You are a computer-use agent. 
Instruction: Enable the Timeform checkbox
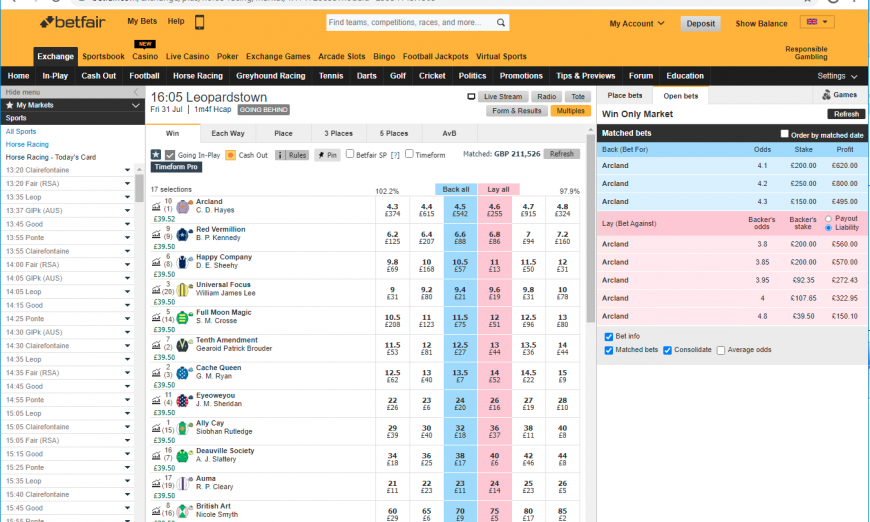[409, 154]
